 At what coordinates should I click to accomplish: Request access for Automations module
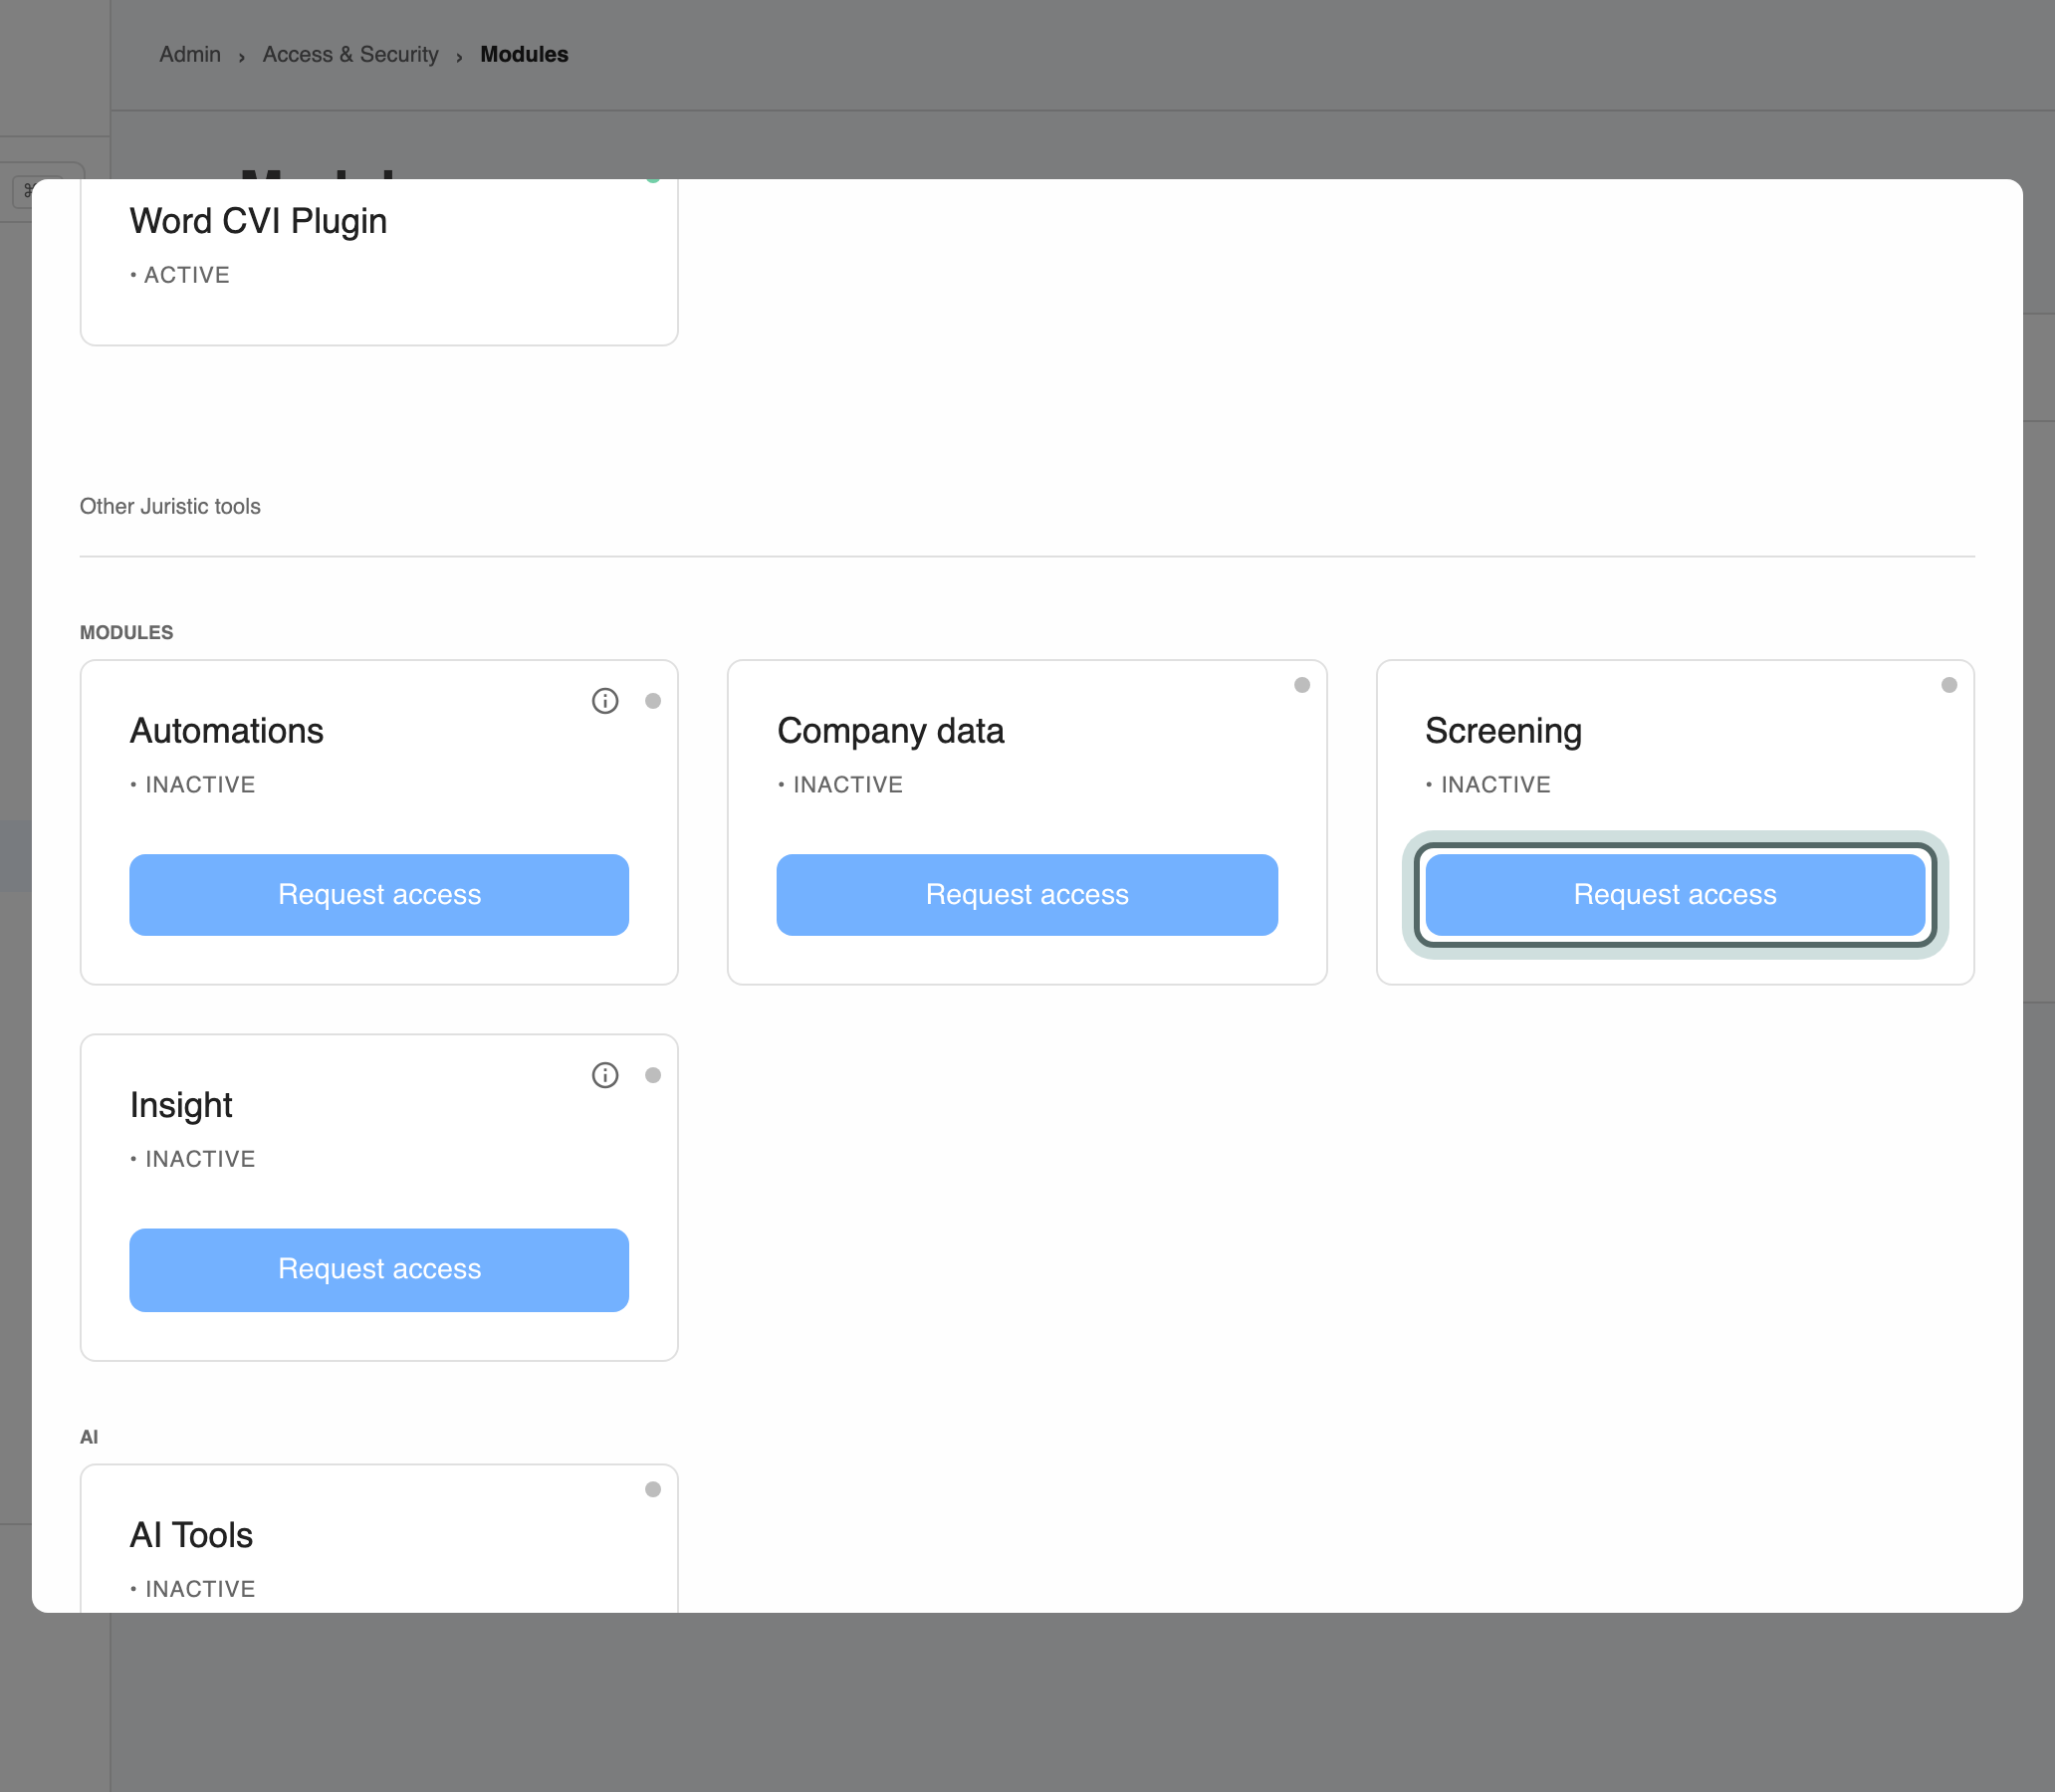(379, 895)
